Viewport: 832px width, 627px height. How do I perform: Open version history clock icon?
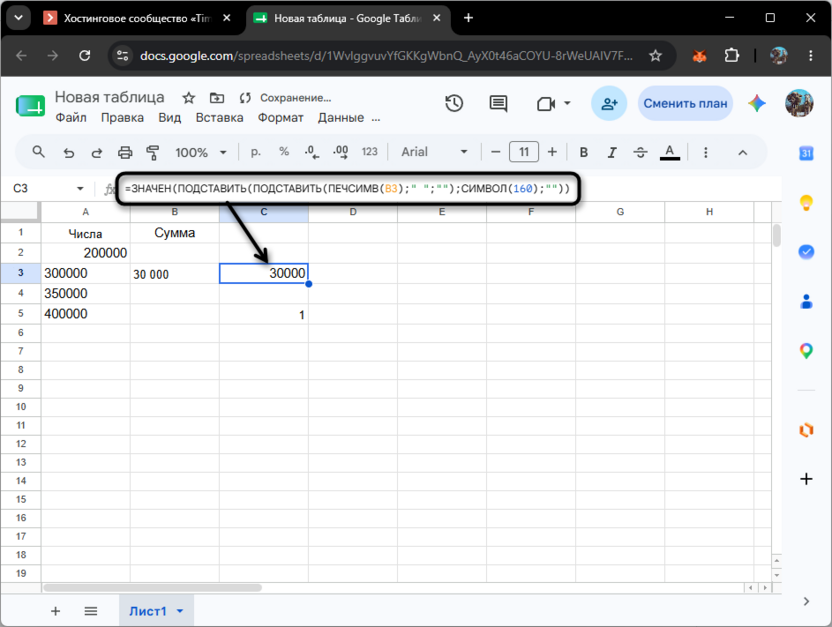click(454, 103)
